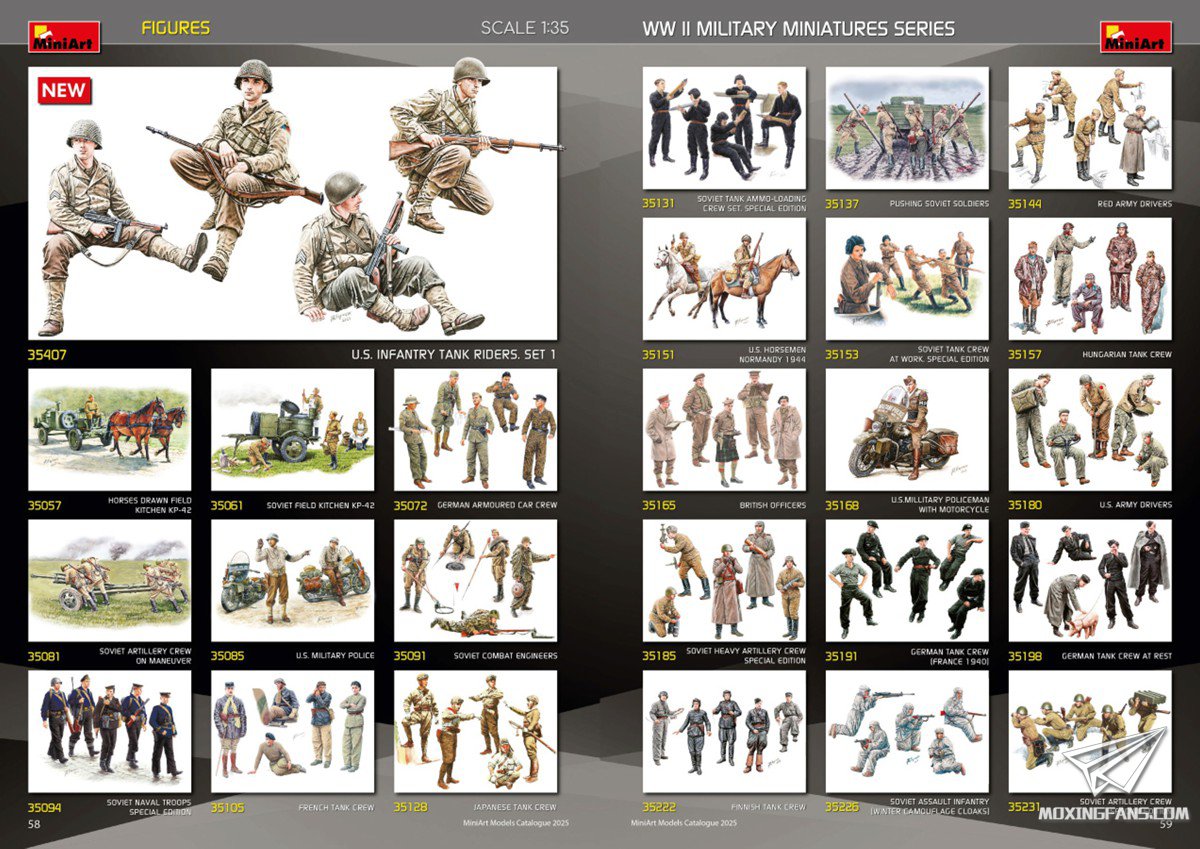The width and height of the screenshot is (1200, 849).
Task: Click product number 35128
Action: [x=411, y=807]
